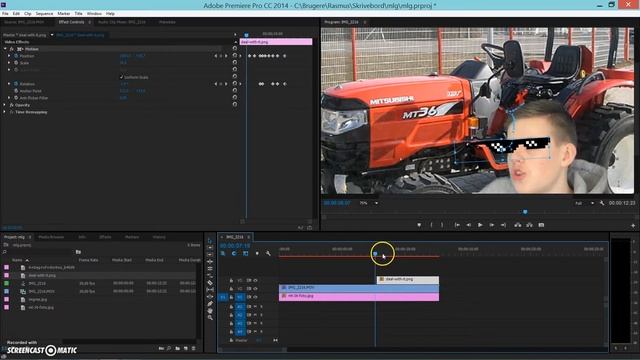Reset the Position parameter
Viewport: 640px width, 360px height.
tap(235, 56)
